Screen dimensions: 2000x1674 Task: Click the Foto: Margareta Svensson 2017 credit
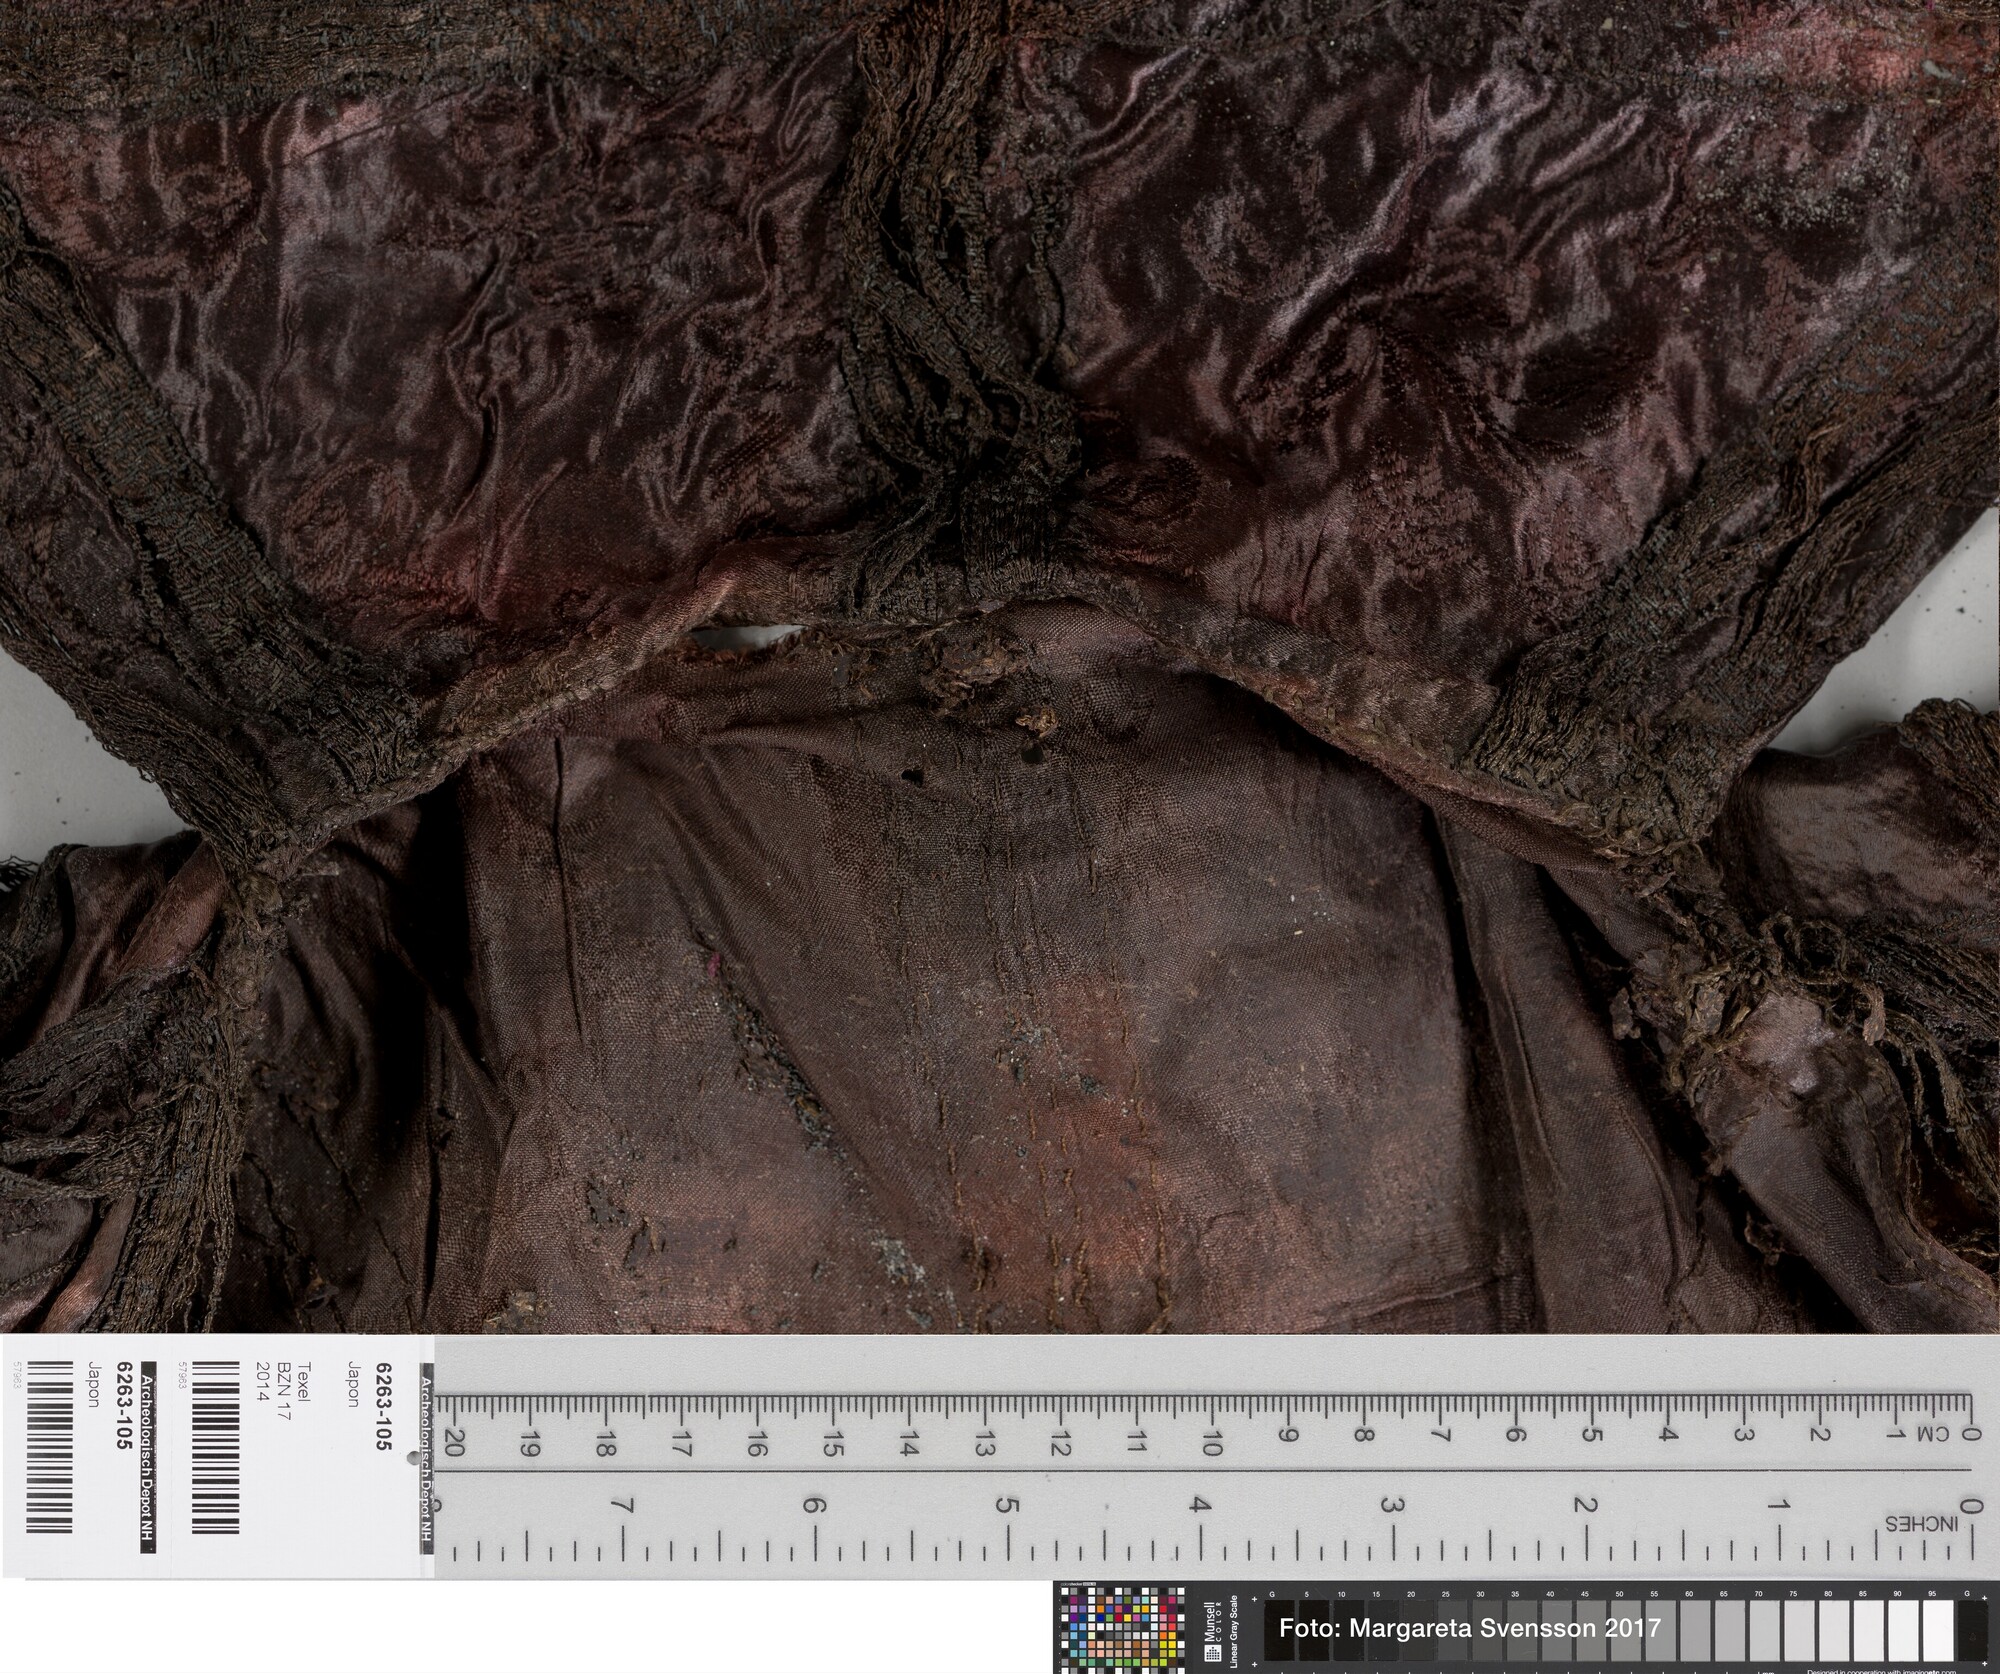point(1469,1628)
